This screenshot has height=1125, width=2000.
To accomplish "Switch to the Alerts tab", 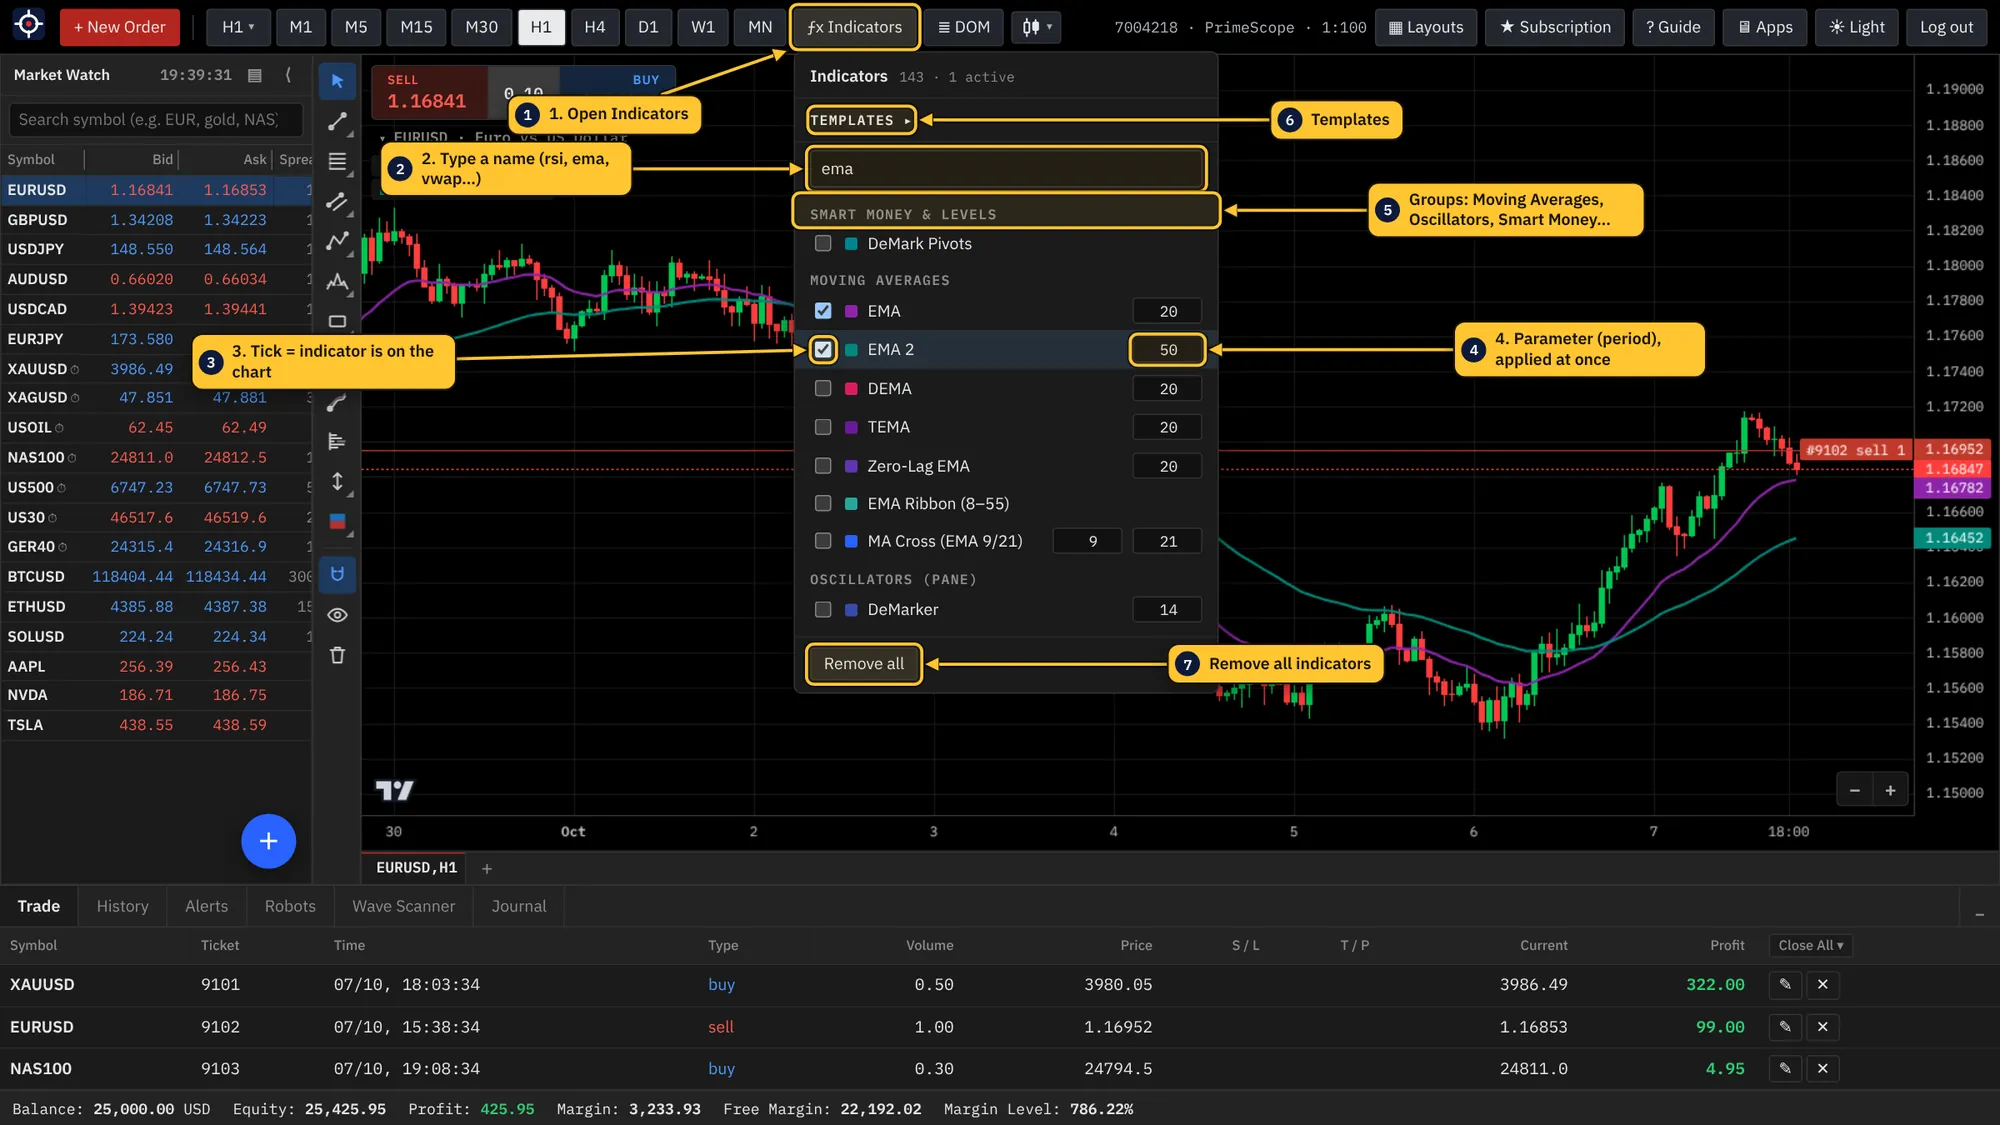I will (x=207, y=906).
